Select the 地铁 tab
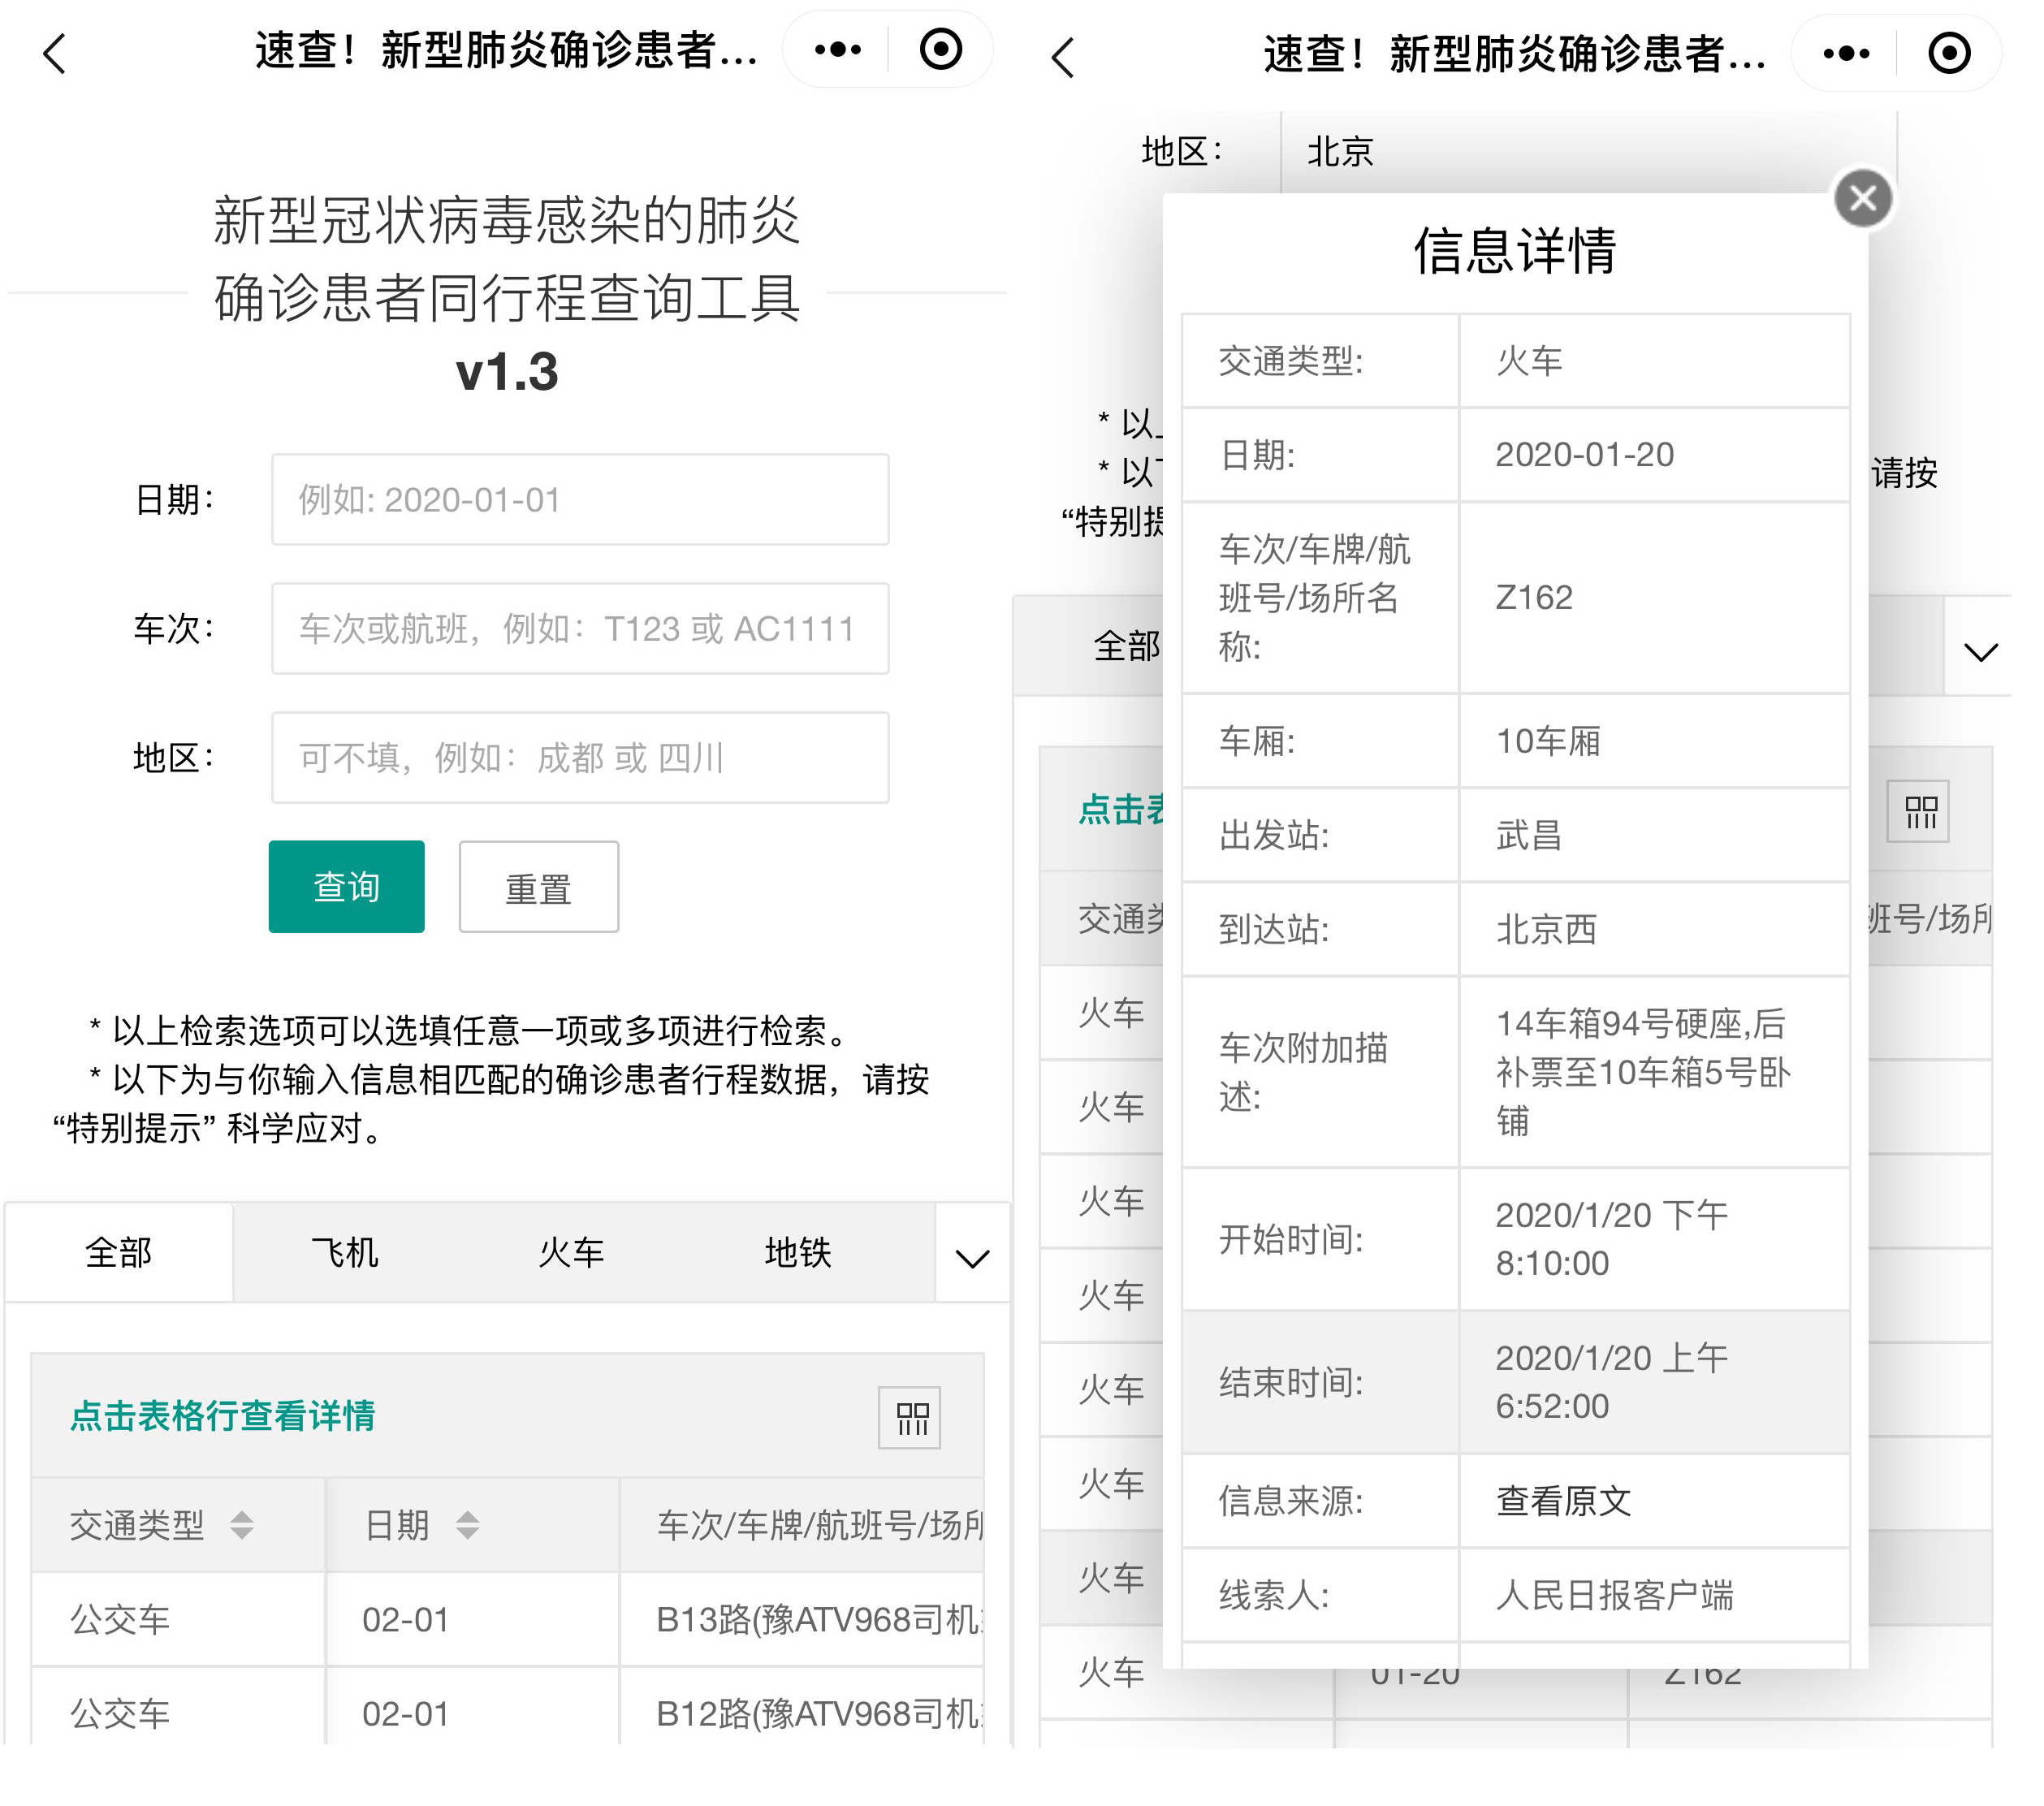The width and height of the screenshot is (2044, 1806). pyautogui.click(x=797, y=1252)
